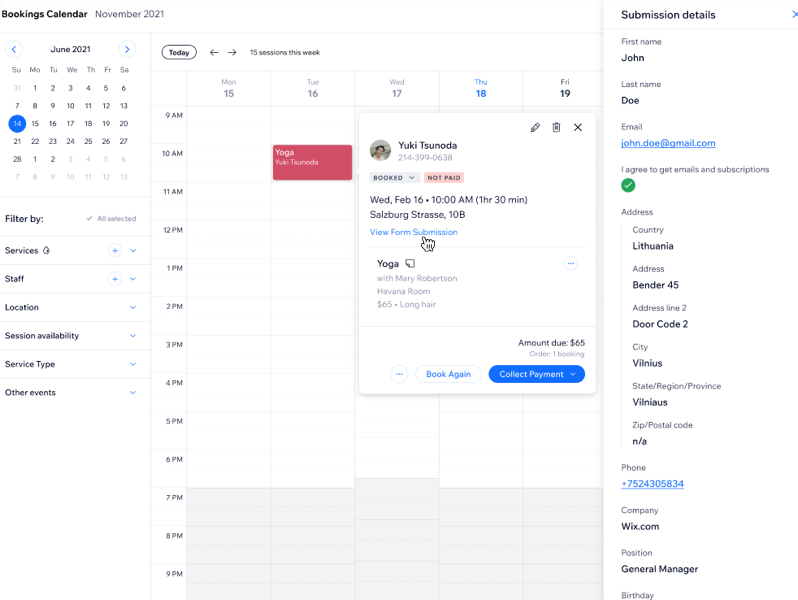Click the Yoga event block on calendar
This screenshot has height=600, width=798.
312,162
